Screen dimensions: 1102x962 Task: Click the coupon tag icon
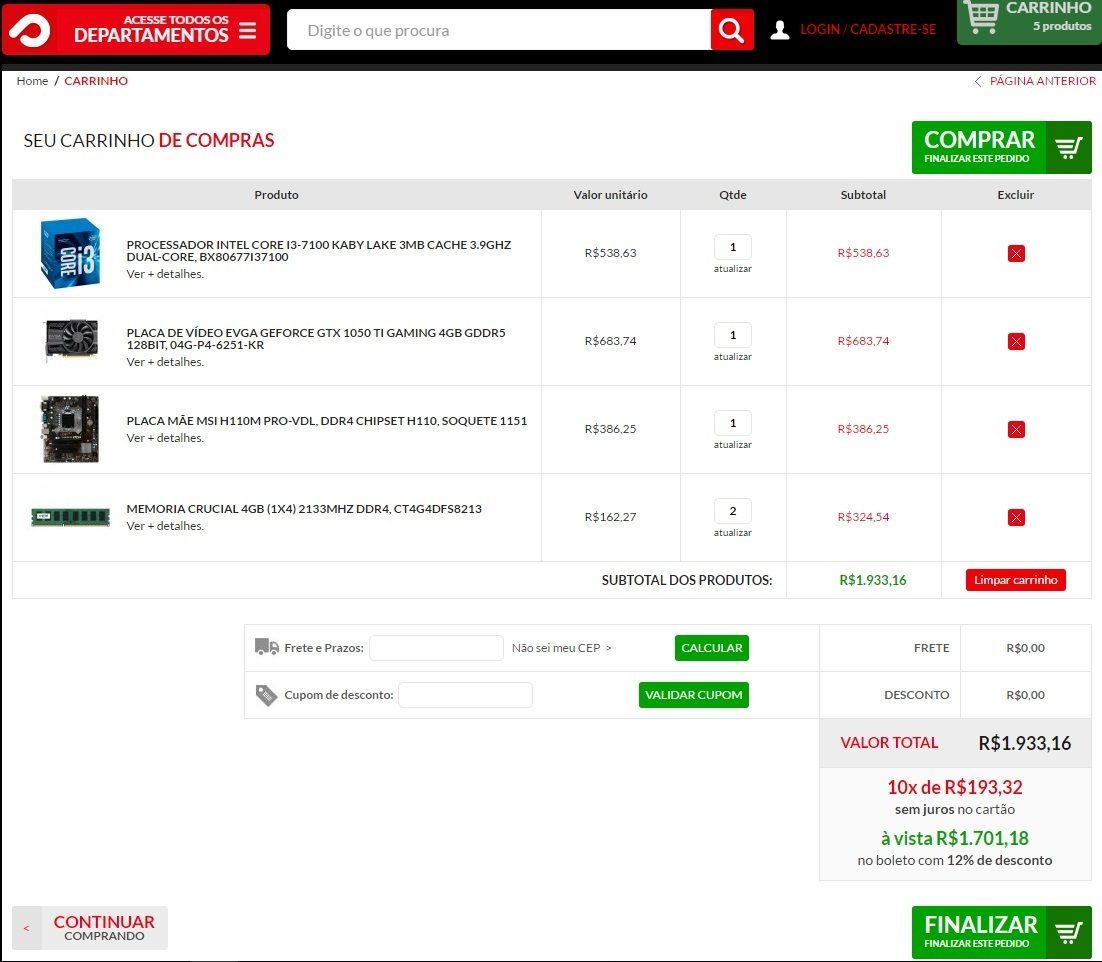(266, 694)
